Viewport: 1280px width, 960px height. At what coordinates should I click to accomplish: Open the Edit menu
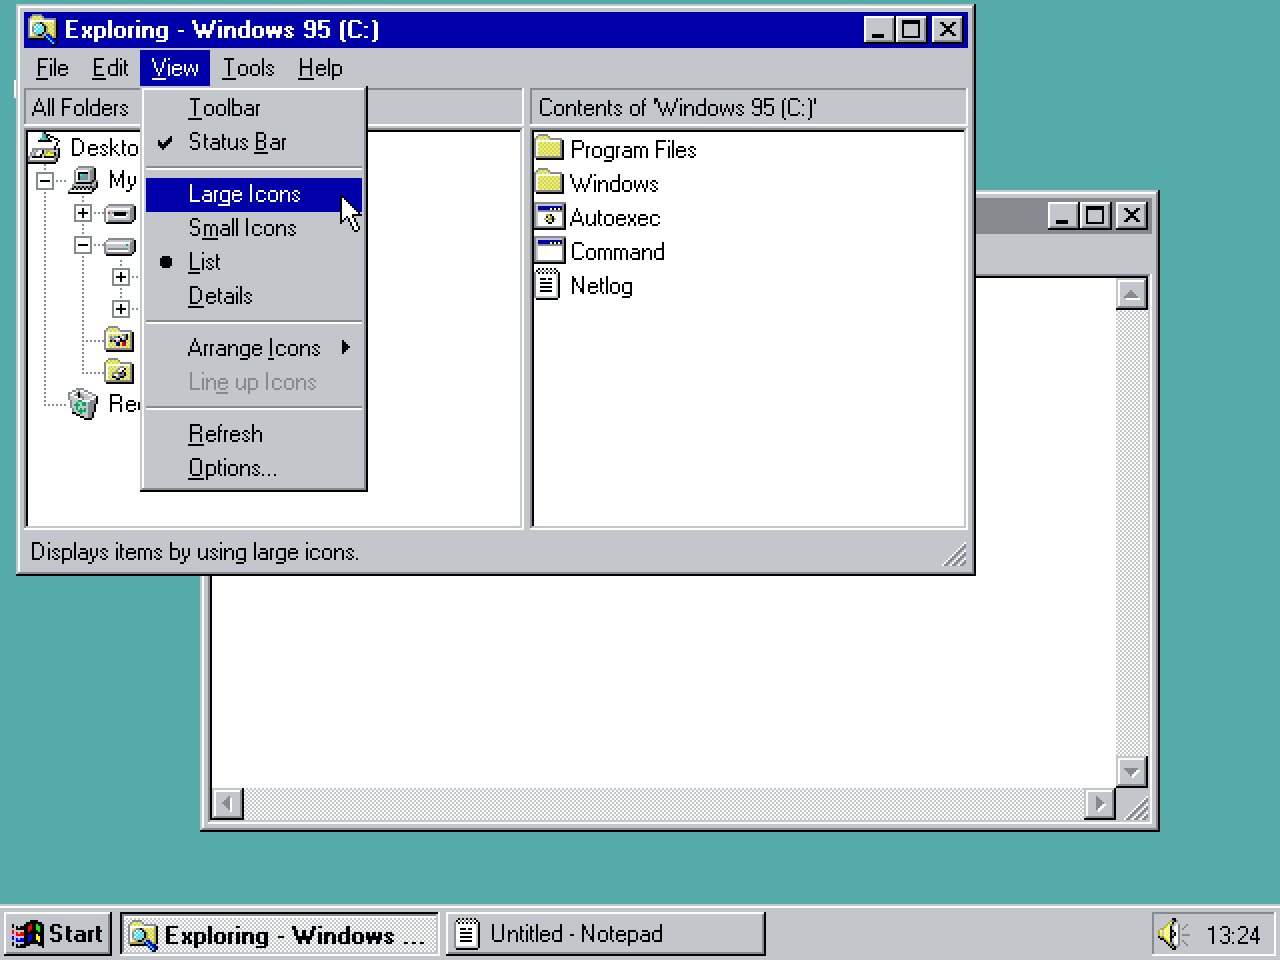coord(110,68)
